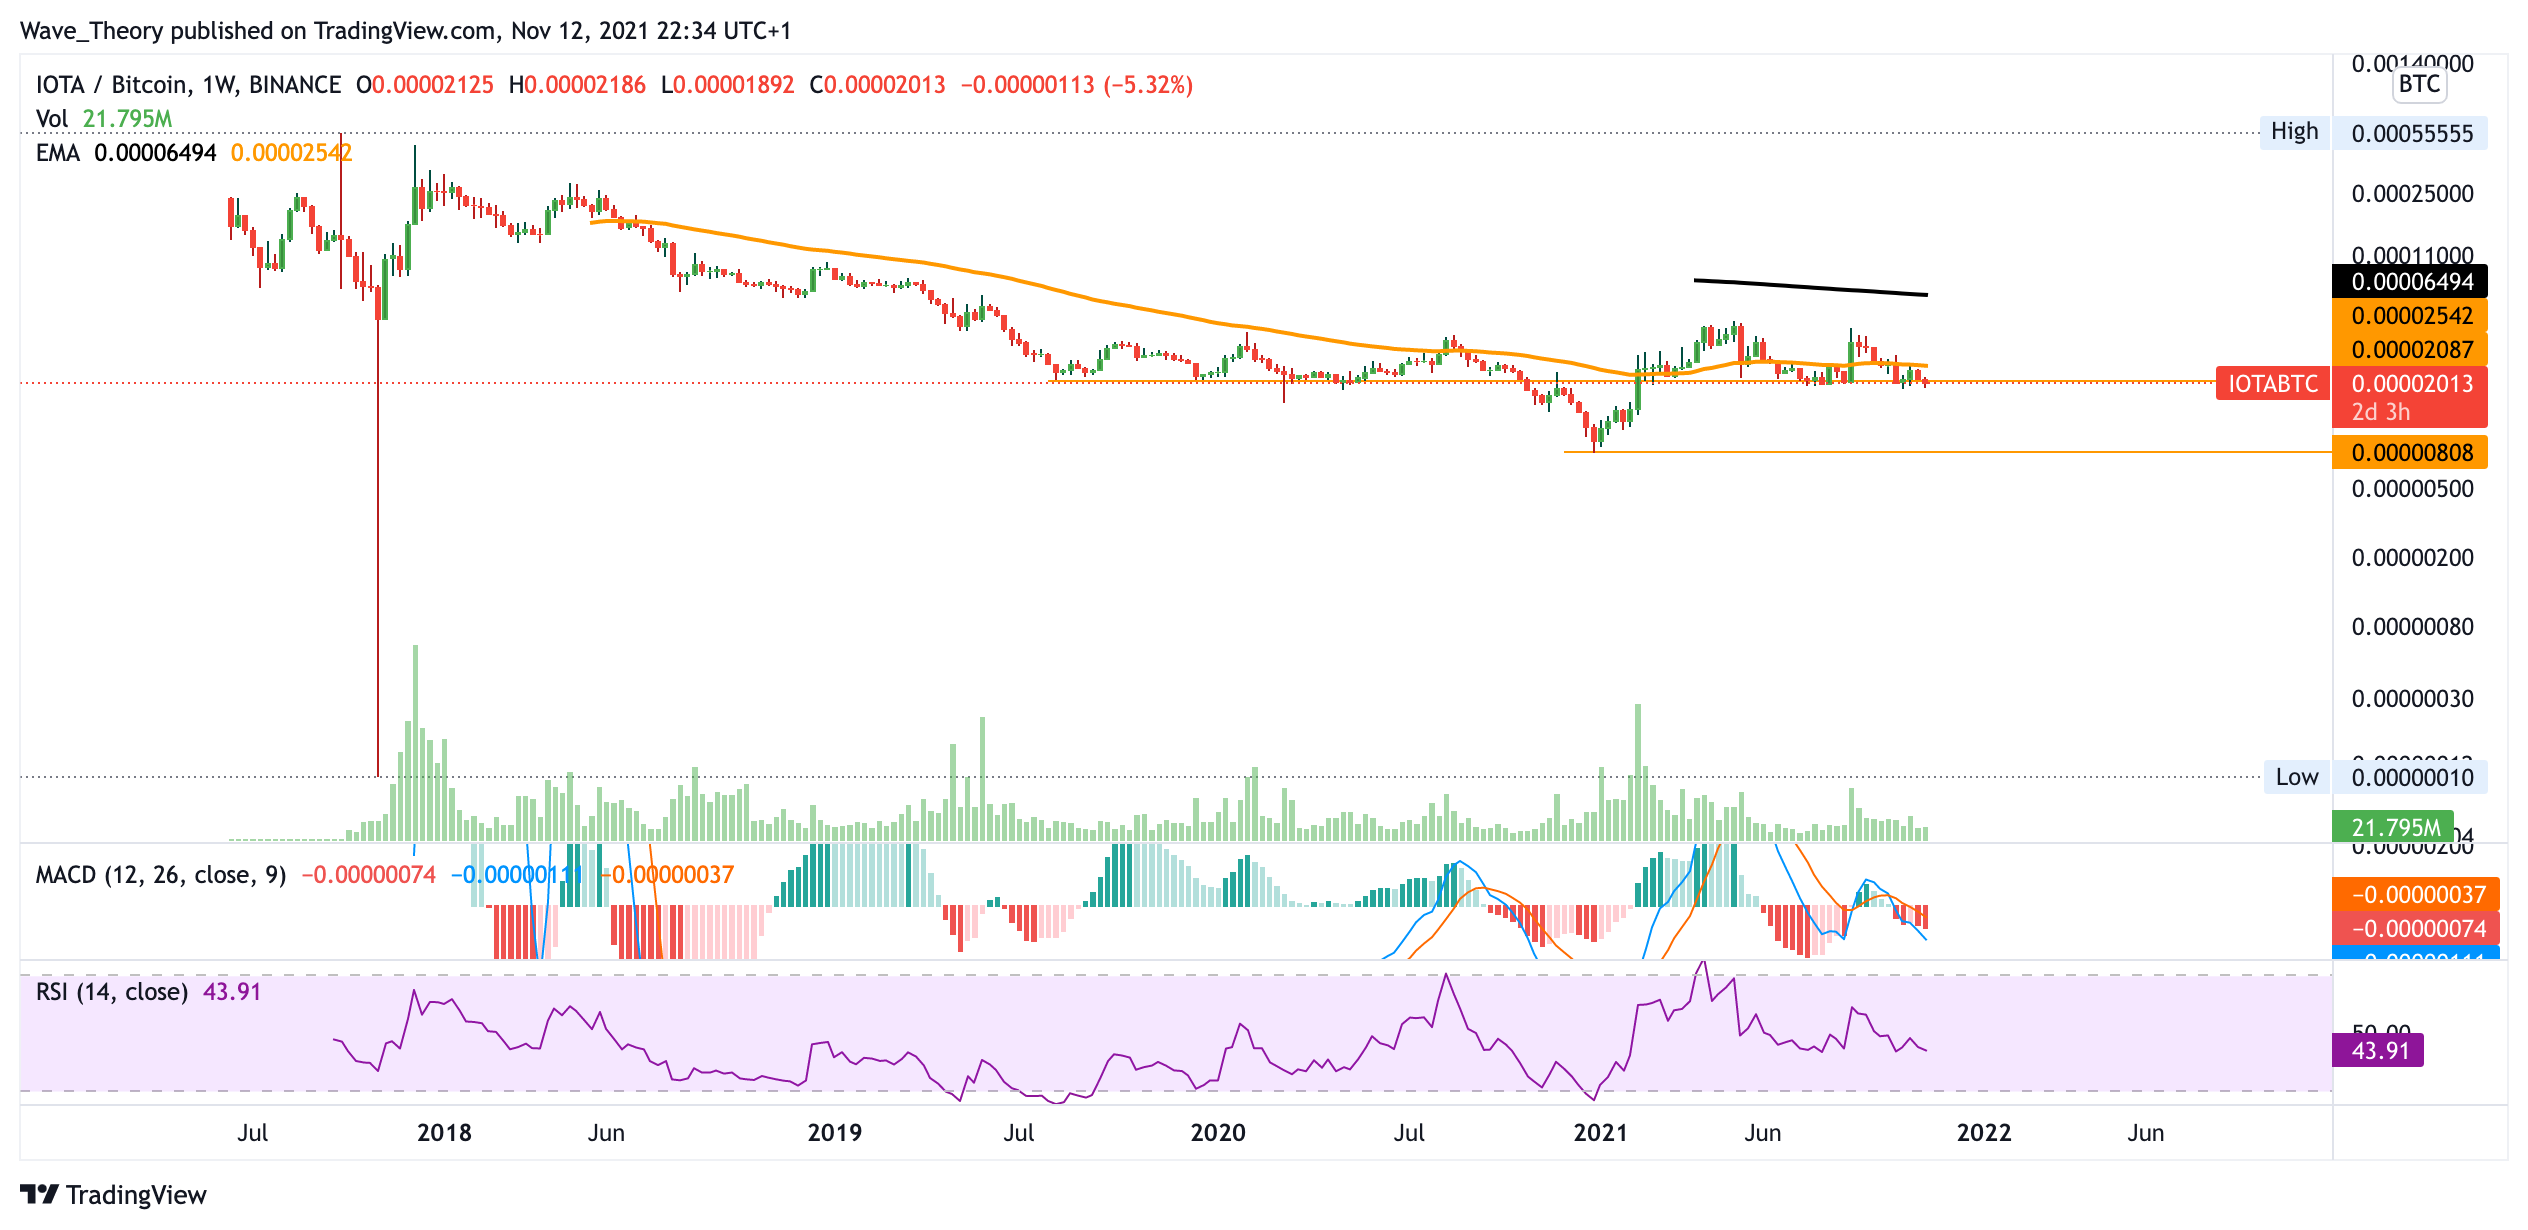
Task: Click the red IOTABTC symbol price tag
Action: [2272, 384]
